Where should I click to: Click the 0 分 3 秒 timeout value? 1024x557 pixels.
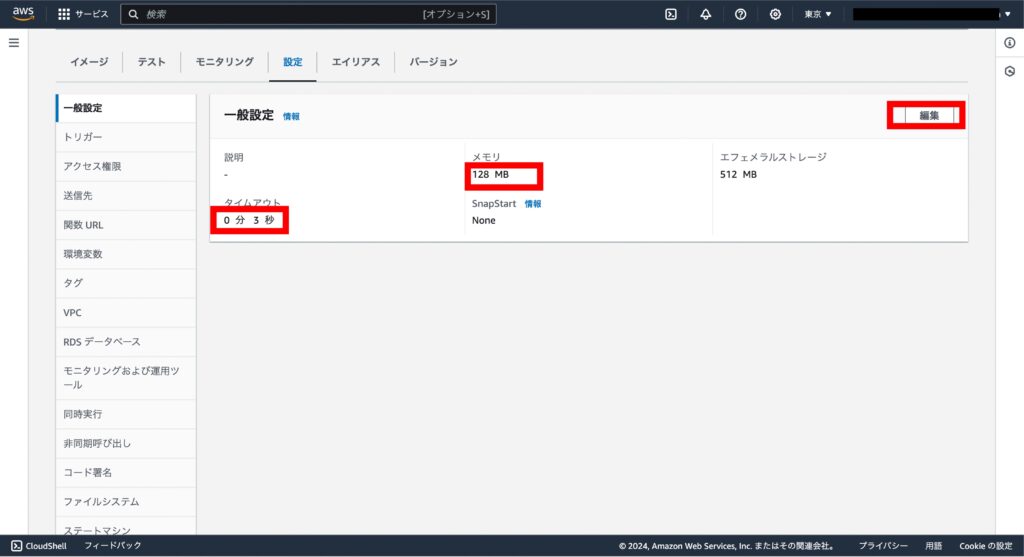(x=249, y=220)
